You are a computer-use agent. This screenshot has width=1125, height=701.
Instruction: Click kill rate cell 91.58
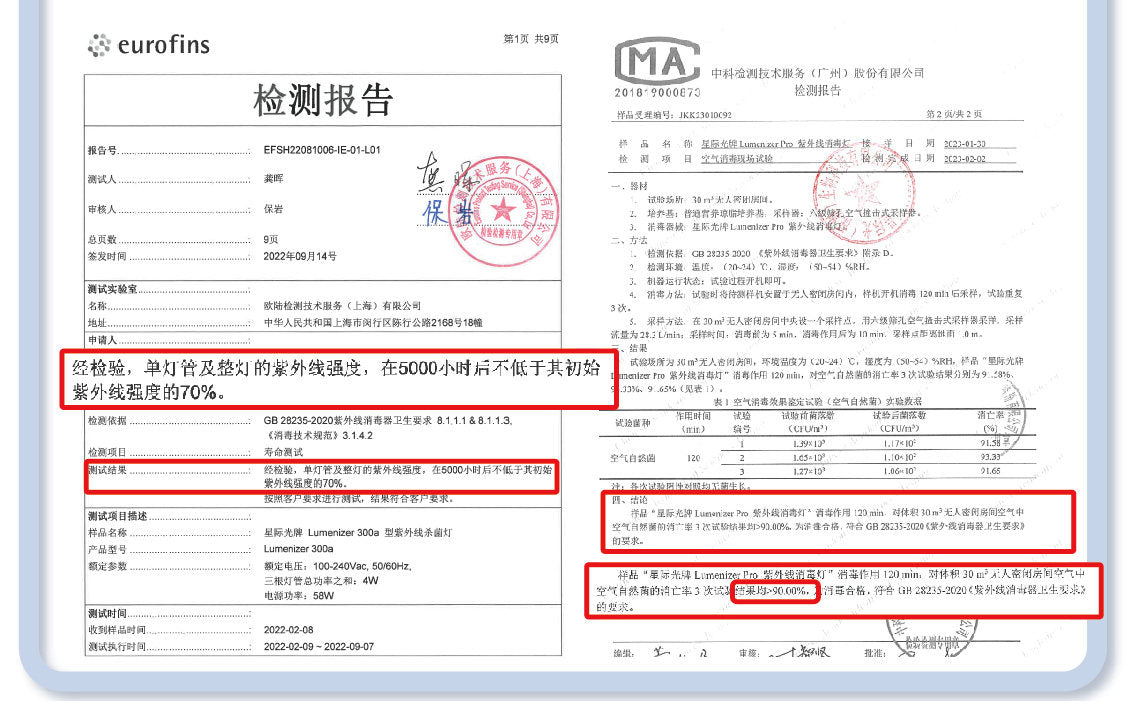[x=991, y=444]
